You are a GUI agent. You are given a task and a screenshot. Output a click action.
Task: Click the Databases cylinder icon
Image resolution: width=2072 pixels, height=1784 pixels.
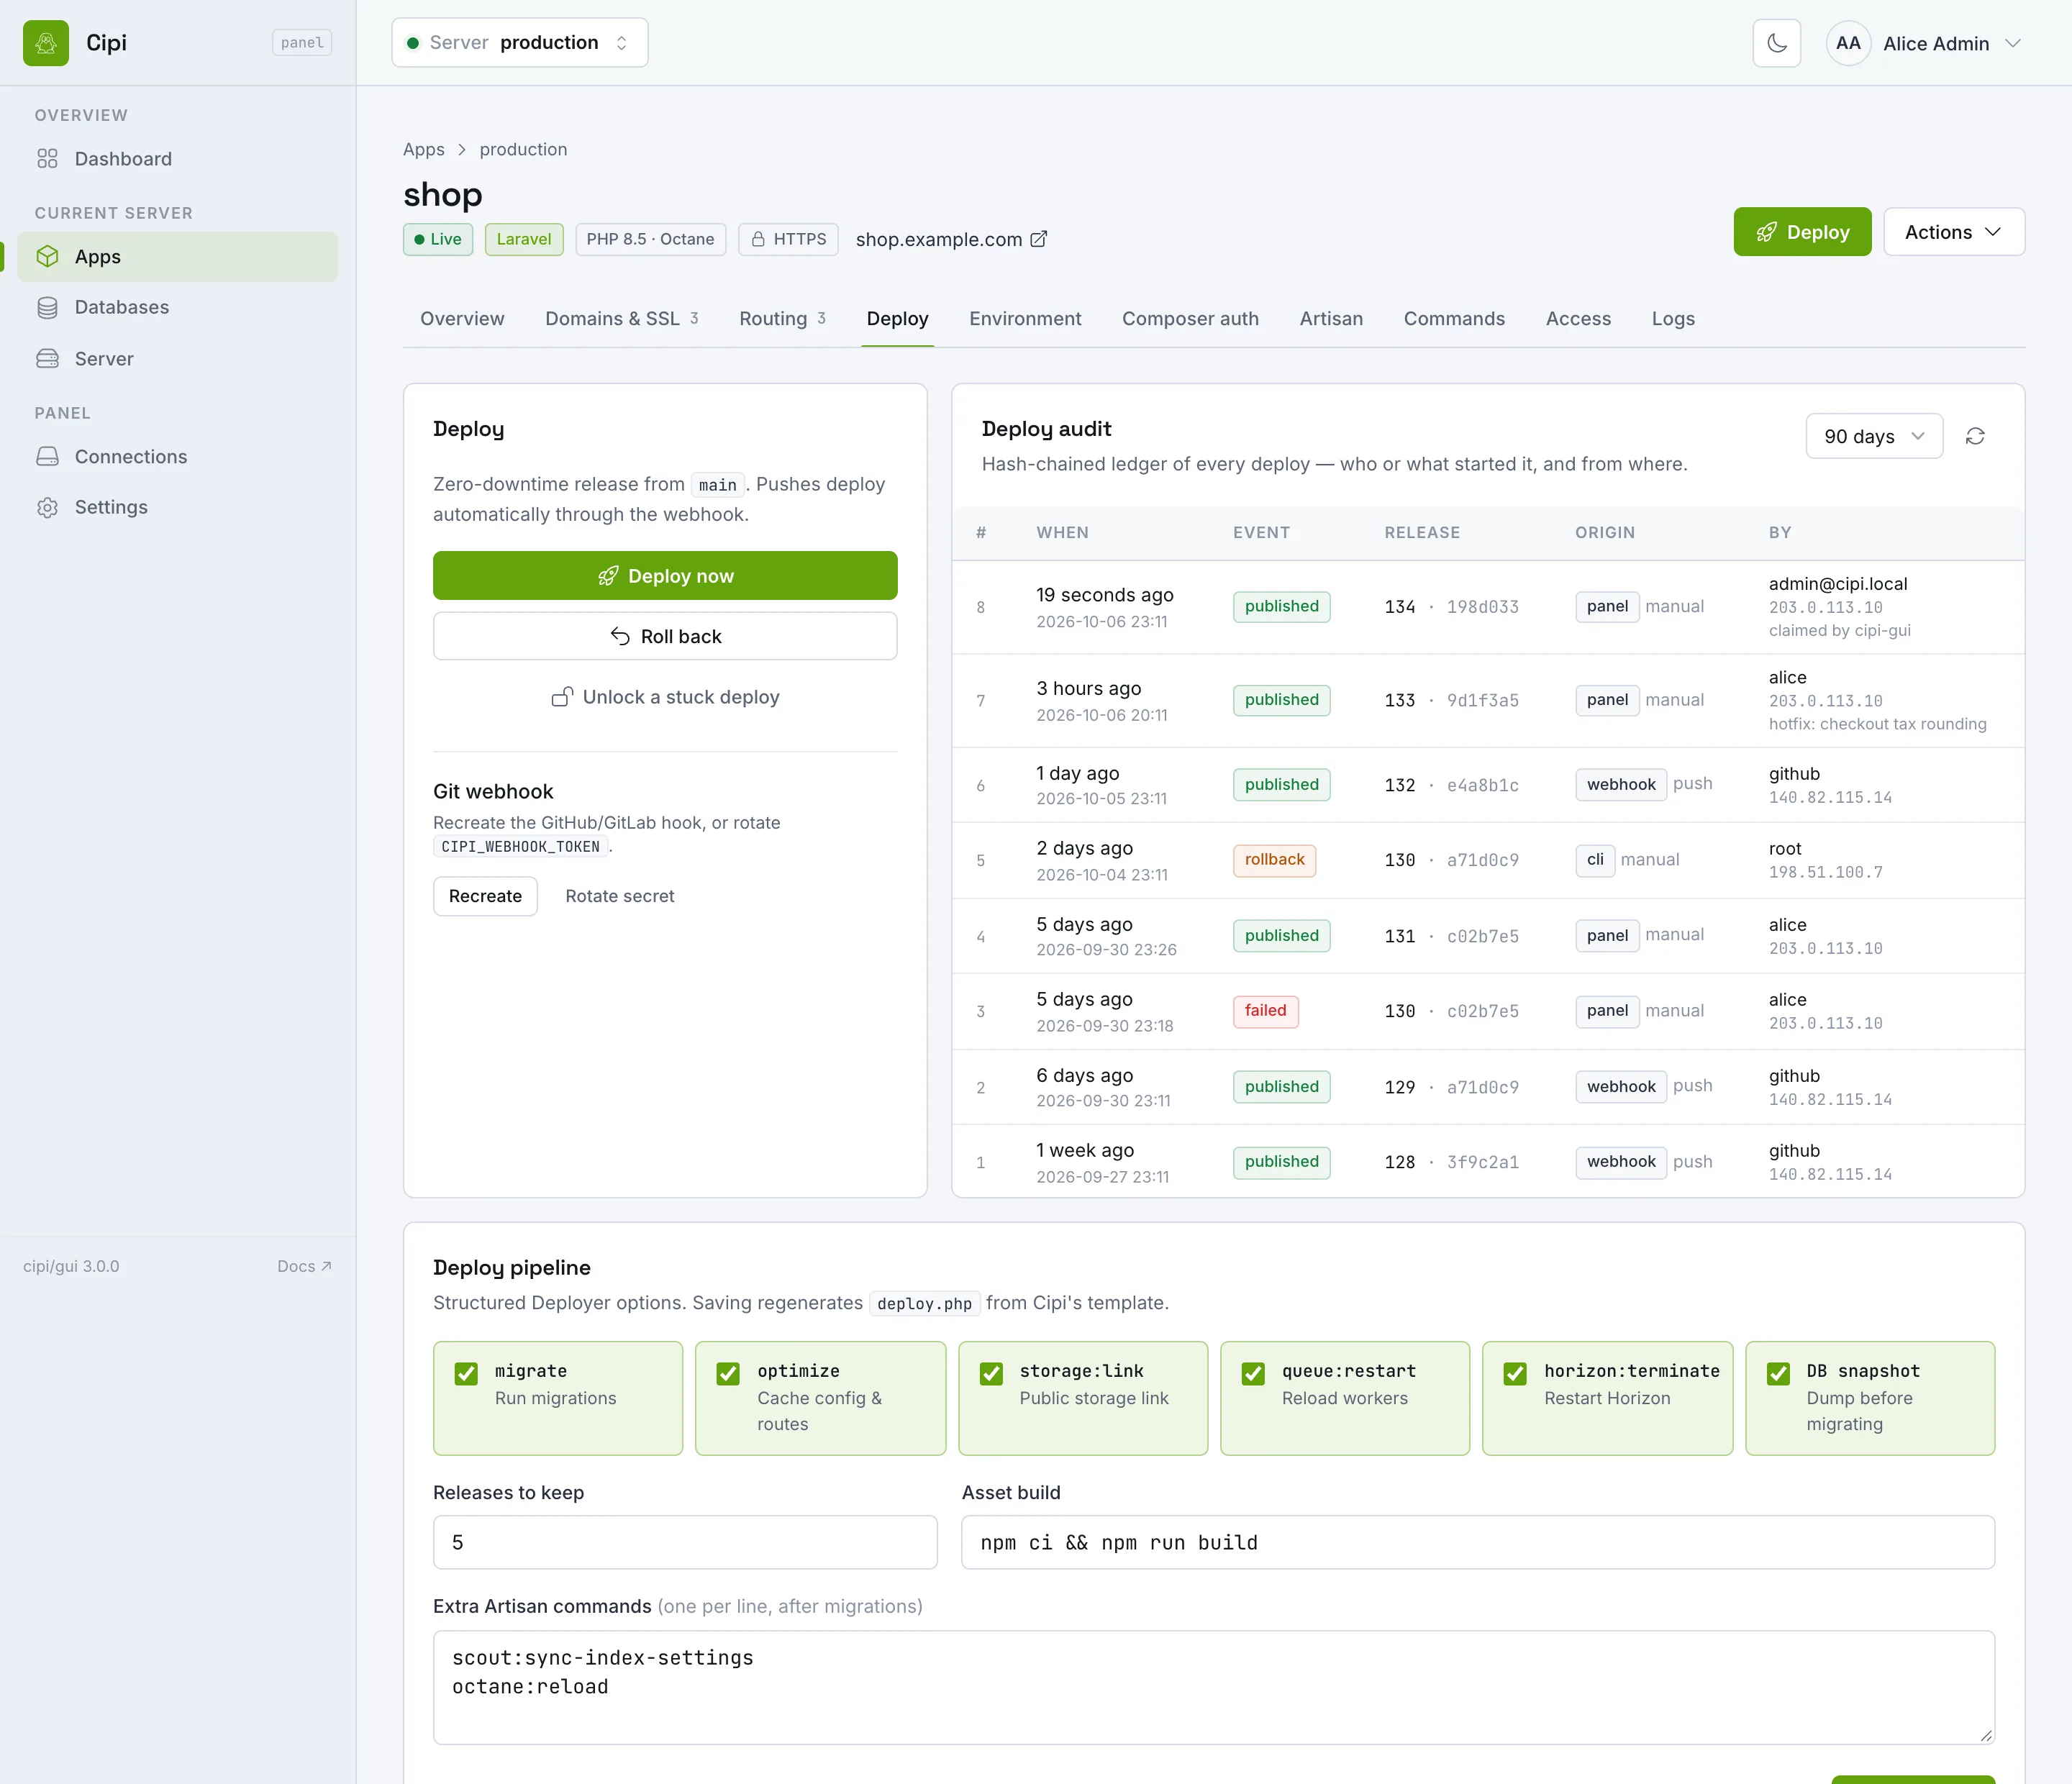(47, 308)
